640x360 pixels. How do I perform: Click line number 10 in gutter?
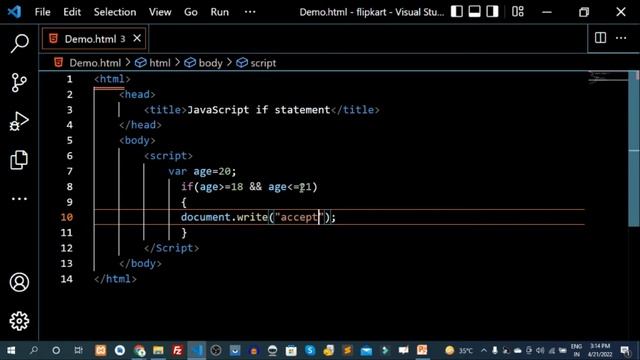click(67, 217)
